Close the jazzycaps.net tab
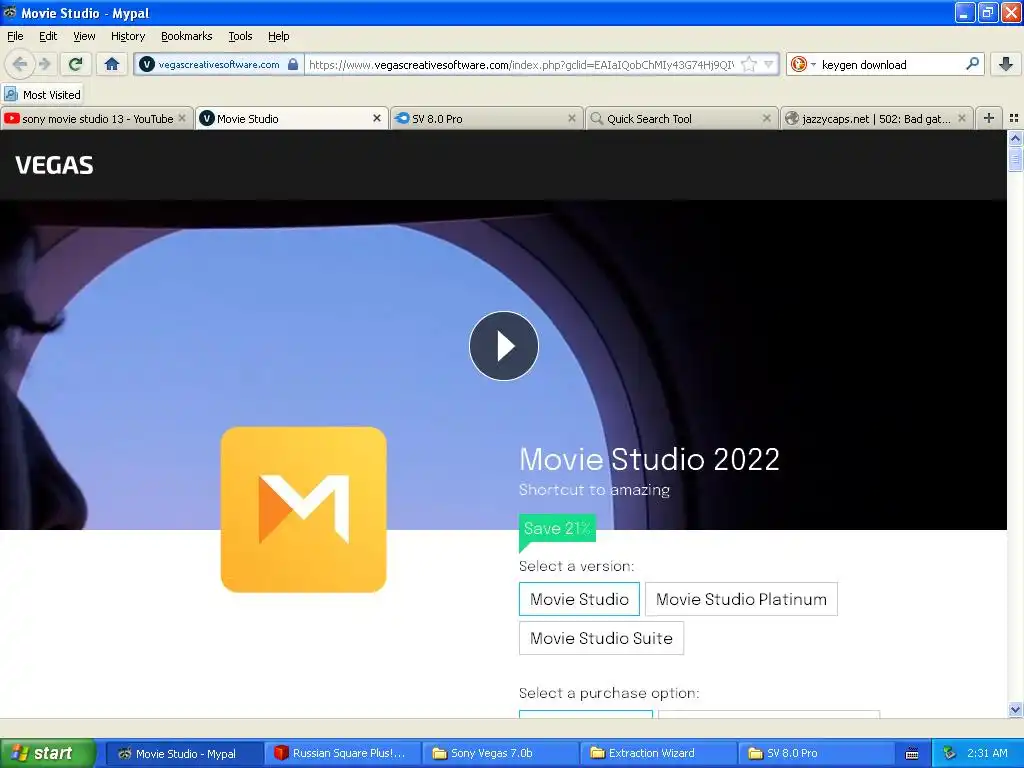Screen dimensions: 1024x768 (961, 118)
